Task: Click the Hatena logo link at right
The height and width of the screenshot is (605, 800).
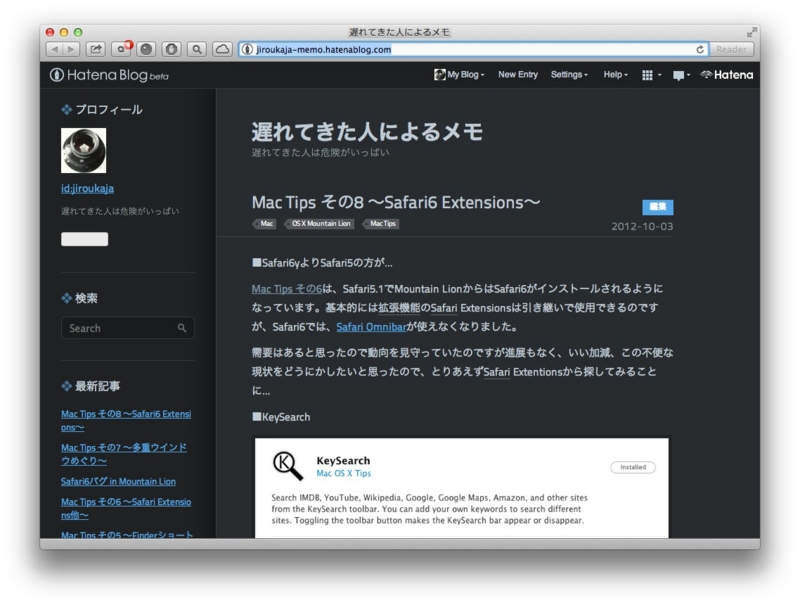Action: click(x=727, y=75)
